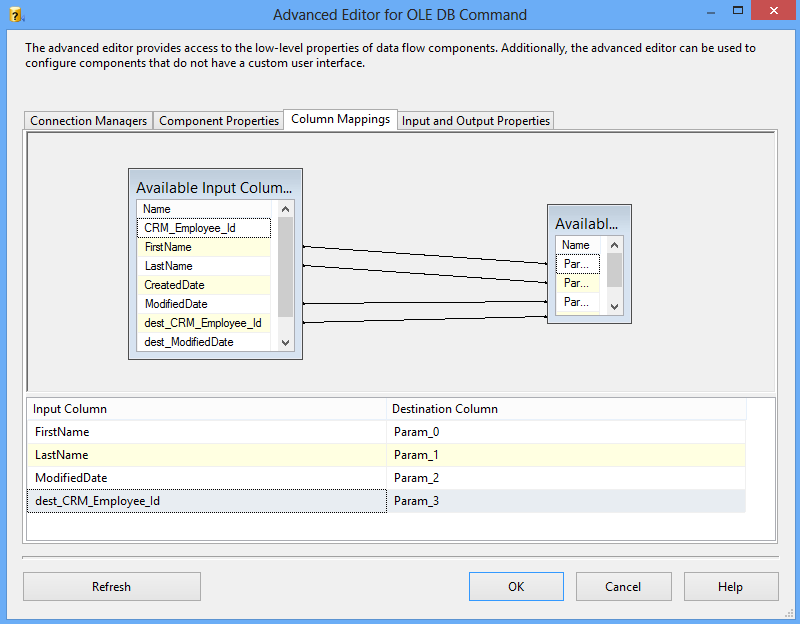The width and height of the screenshot is (800, 624).
Task: Click Param_3 destination cell
Action: click(566, 501)
